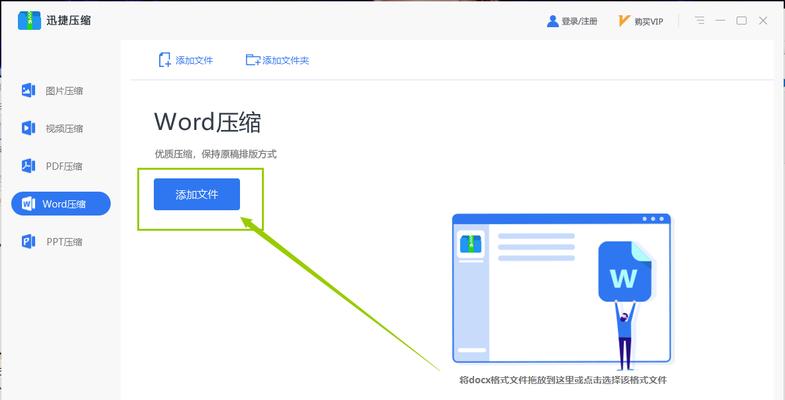The height and width of the screenshot is (400, 785).
Task: Click the Word document illustration drop area
Action: [x=561, y=291]
